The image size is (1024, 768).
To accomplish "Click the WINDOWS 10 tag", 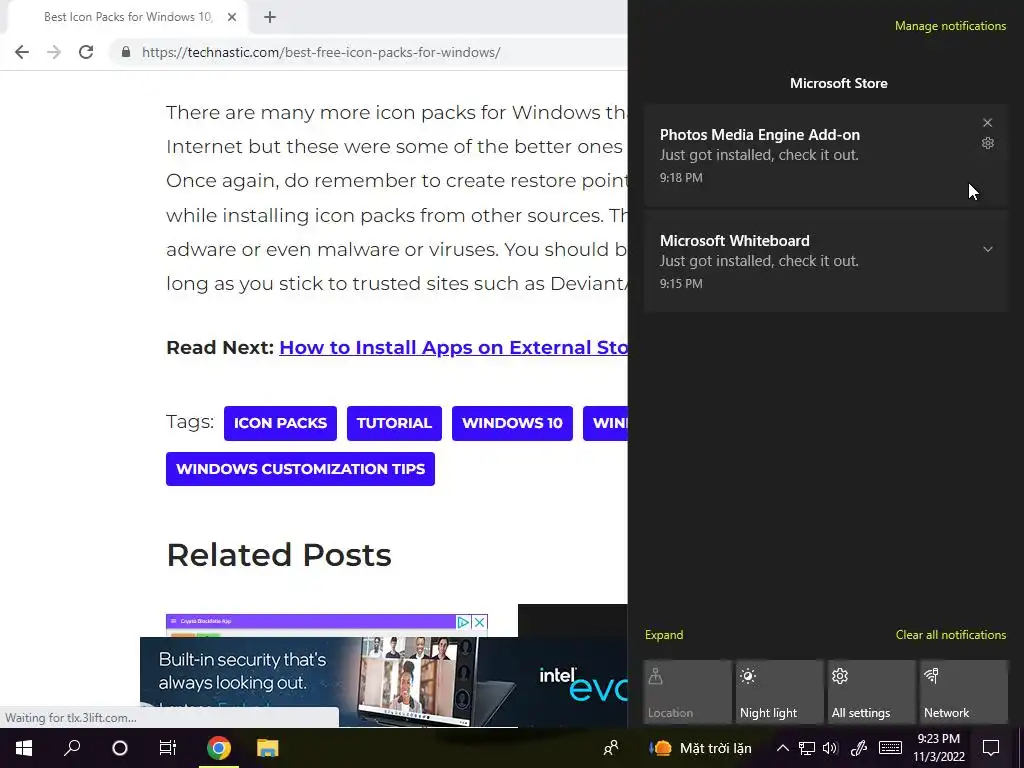I will (x=512, y=423).
